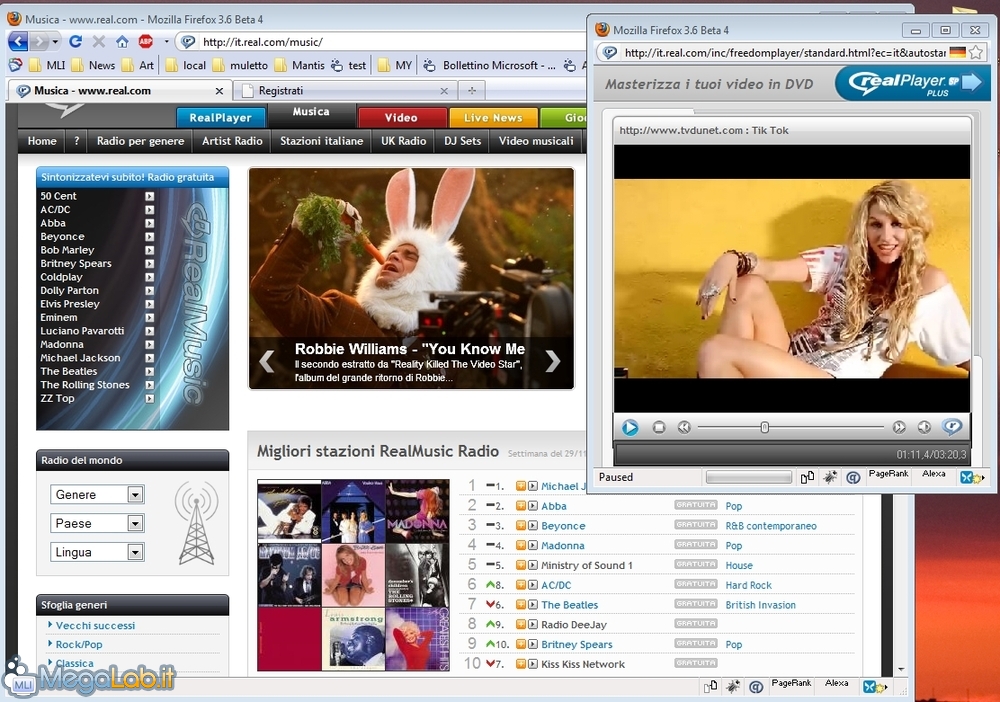Close the Musica - www.real.com tab
The width and height of the screenshot is (1000, 702).
coord(219,91)
